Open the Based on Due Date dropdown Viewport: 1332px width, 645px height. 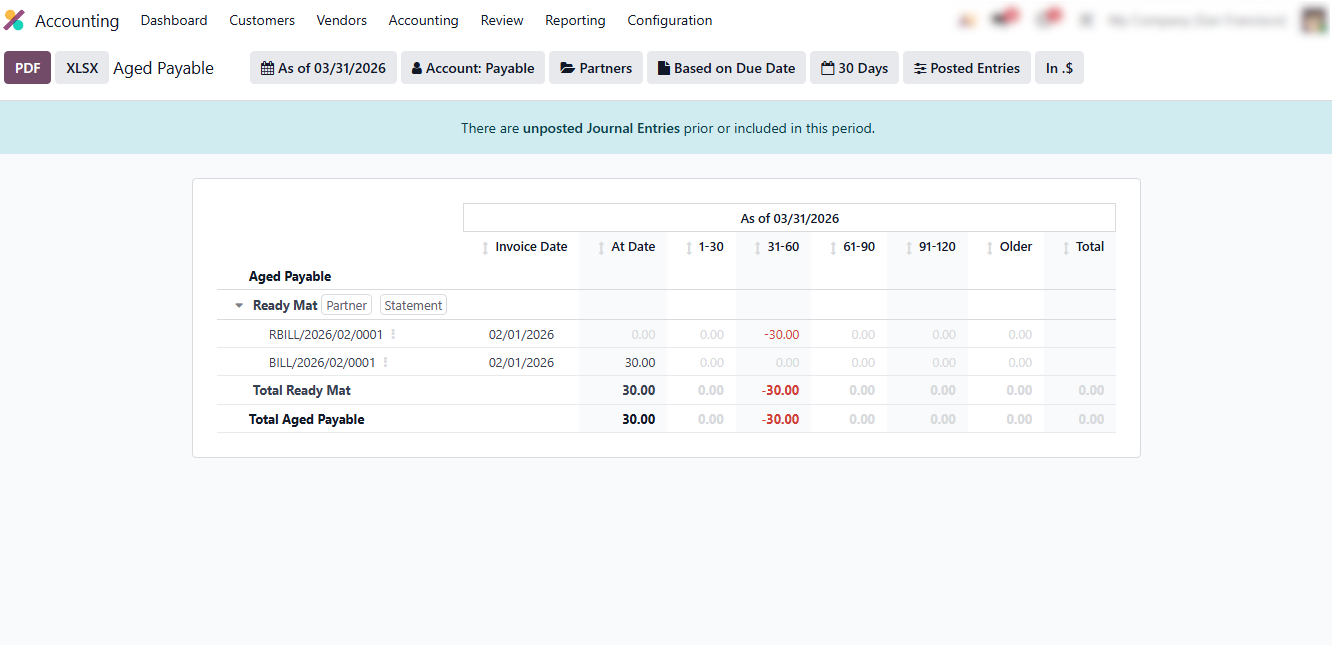pyautogui.click(x=726, y=68)
